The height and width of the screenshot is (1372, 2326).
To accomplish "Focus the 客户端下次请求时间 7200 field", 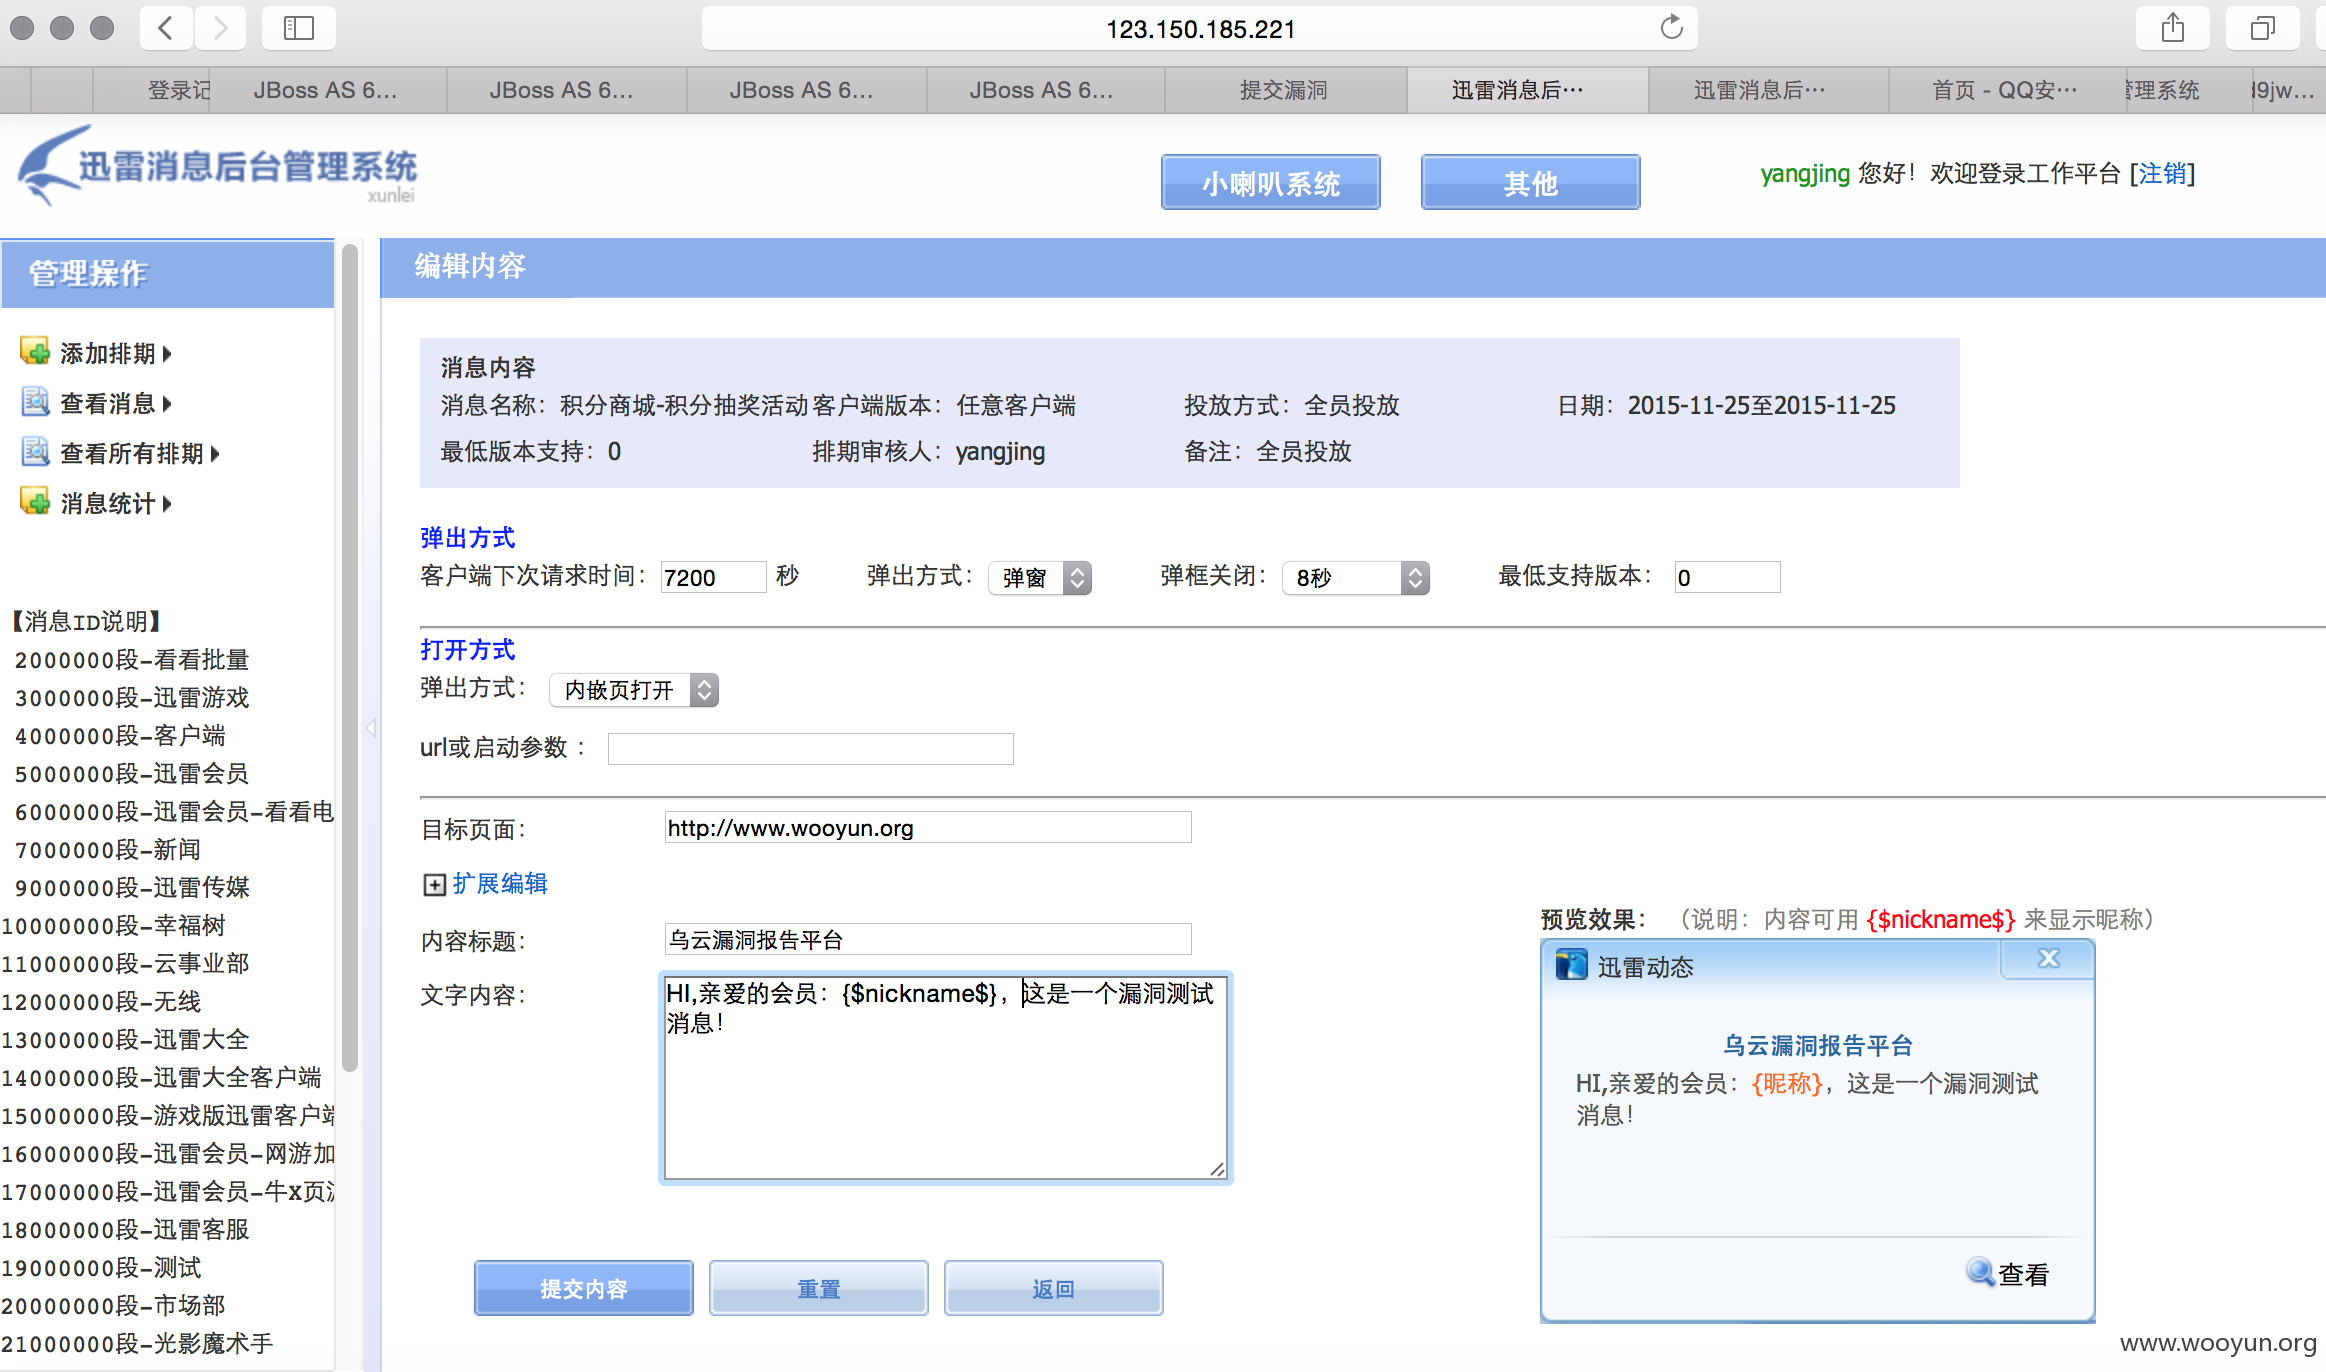I will [713, 577].
